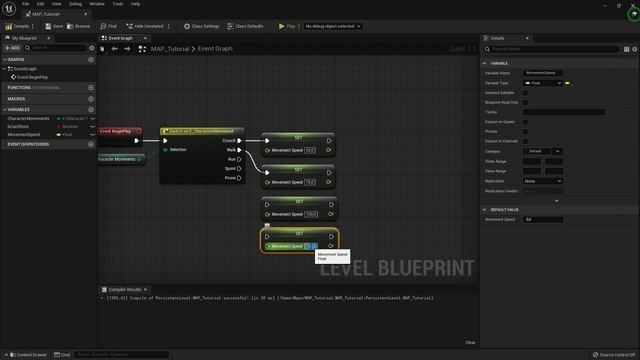Toggle Blueprint Read Only checkbox
Image resolution: width=640 pixels, height=360 pixels.
click(525, 102)
